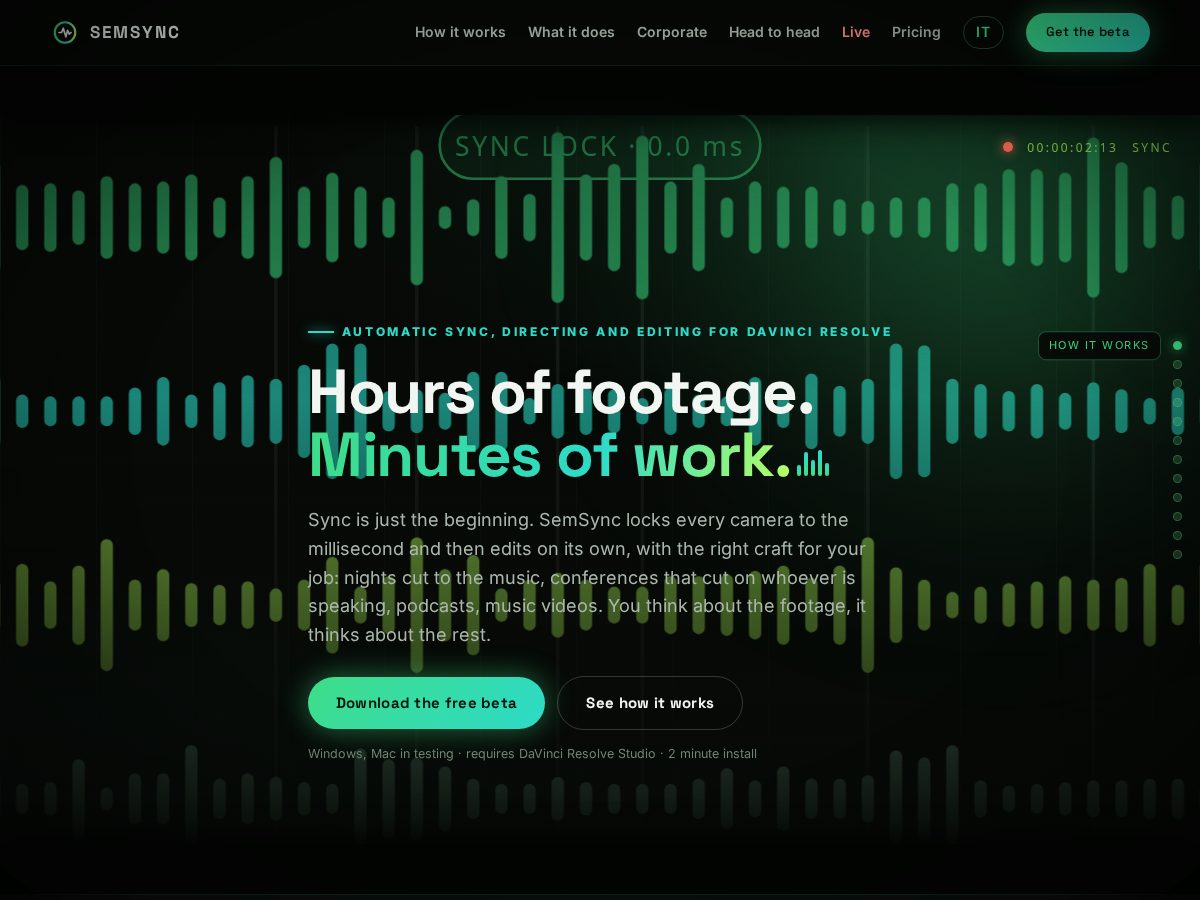1200x900 pixels.
Task: Open the Live nav link
Action: (856, 32)
